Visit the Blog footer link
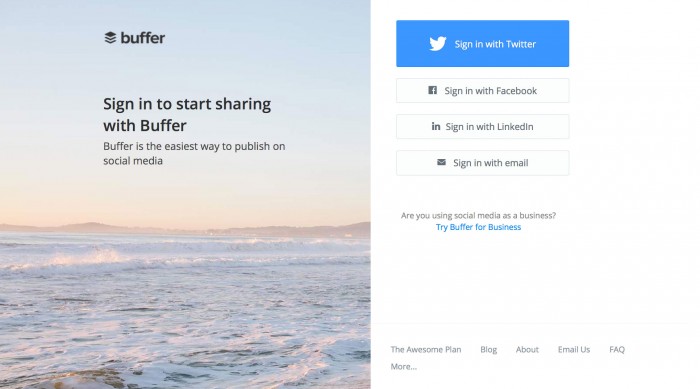This screenshot has height=389, width=700. tap(488, 349)
